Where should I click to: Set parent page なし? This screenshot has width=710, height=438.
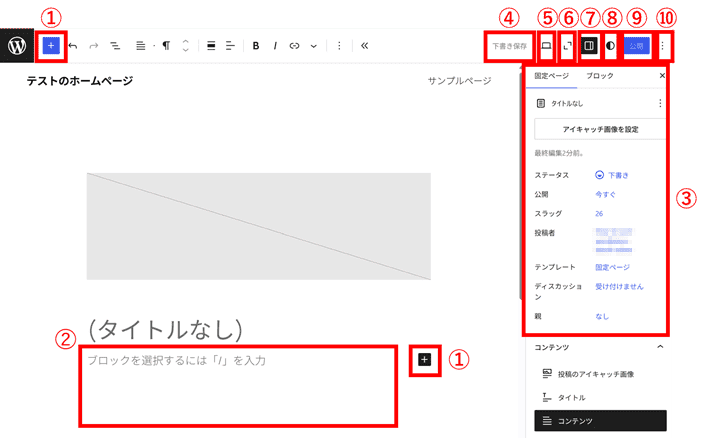[602, 316]
